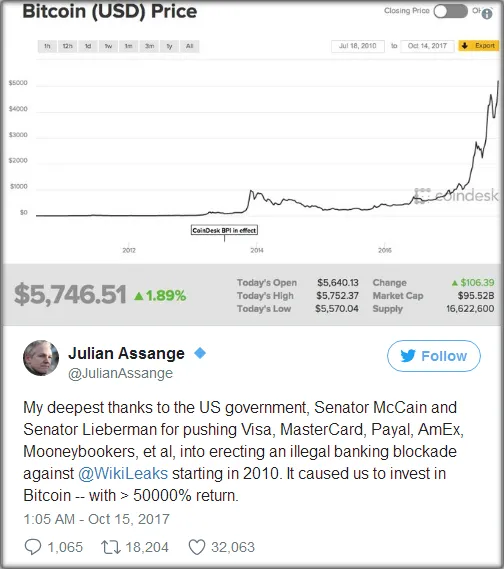
Task: Select the All time range
Action: pyautogui.click(x=189, y=46)
